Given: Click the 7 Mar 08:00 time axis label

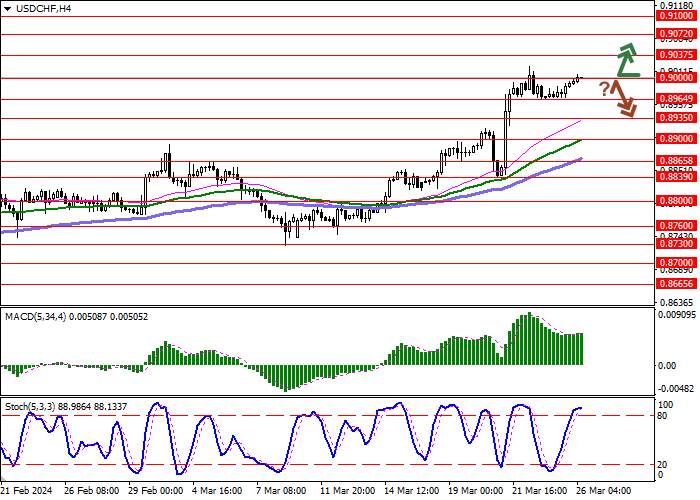Looking at the screenshot, I should click(281, 491).
